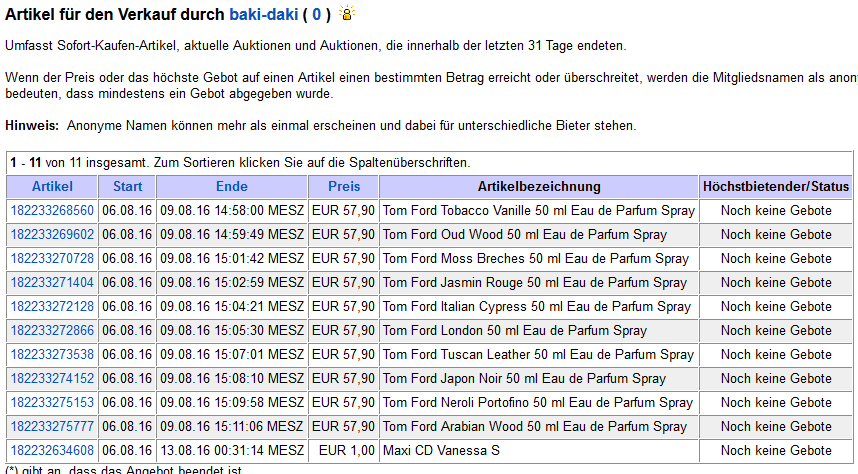Select the Tom Ford Japon Noir description
This screenshot has height=474, width=858.
tap(524, 379)
